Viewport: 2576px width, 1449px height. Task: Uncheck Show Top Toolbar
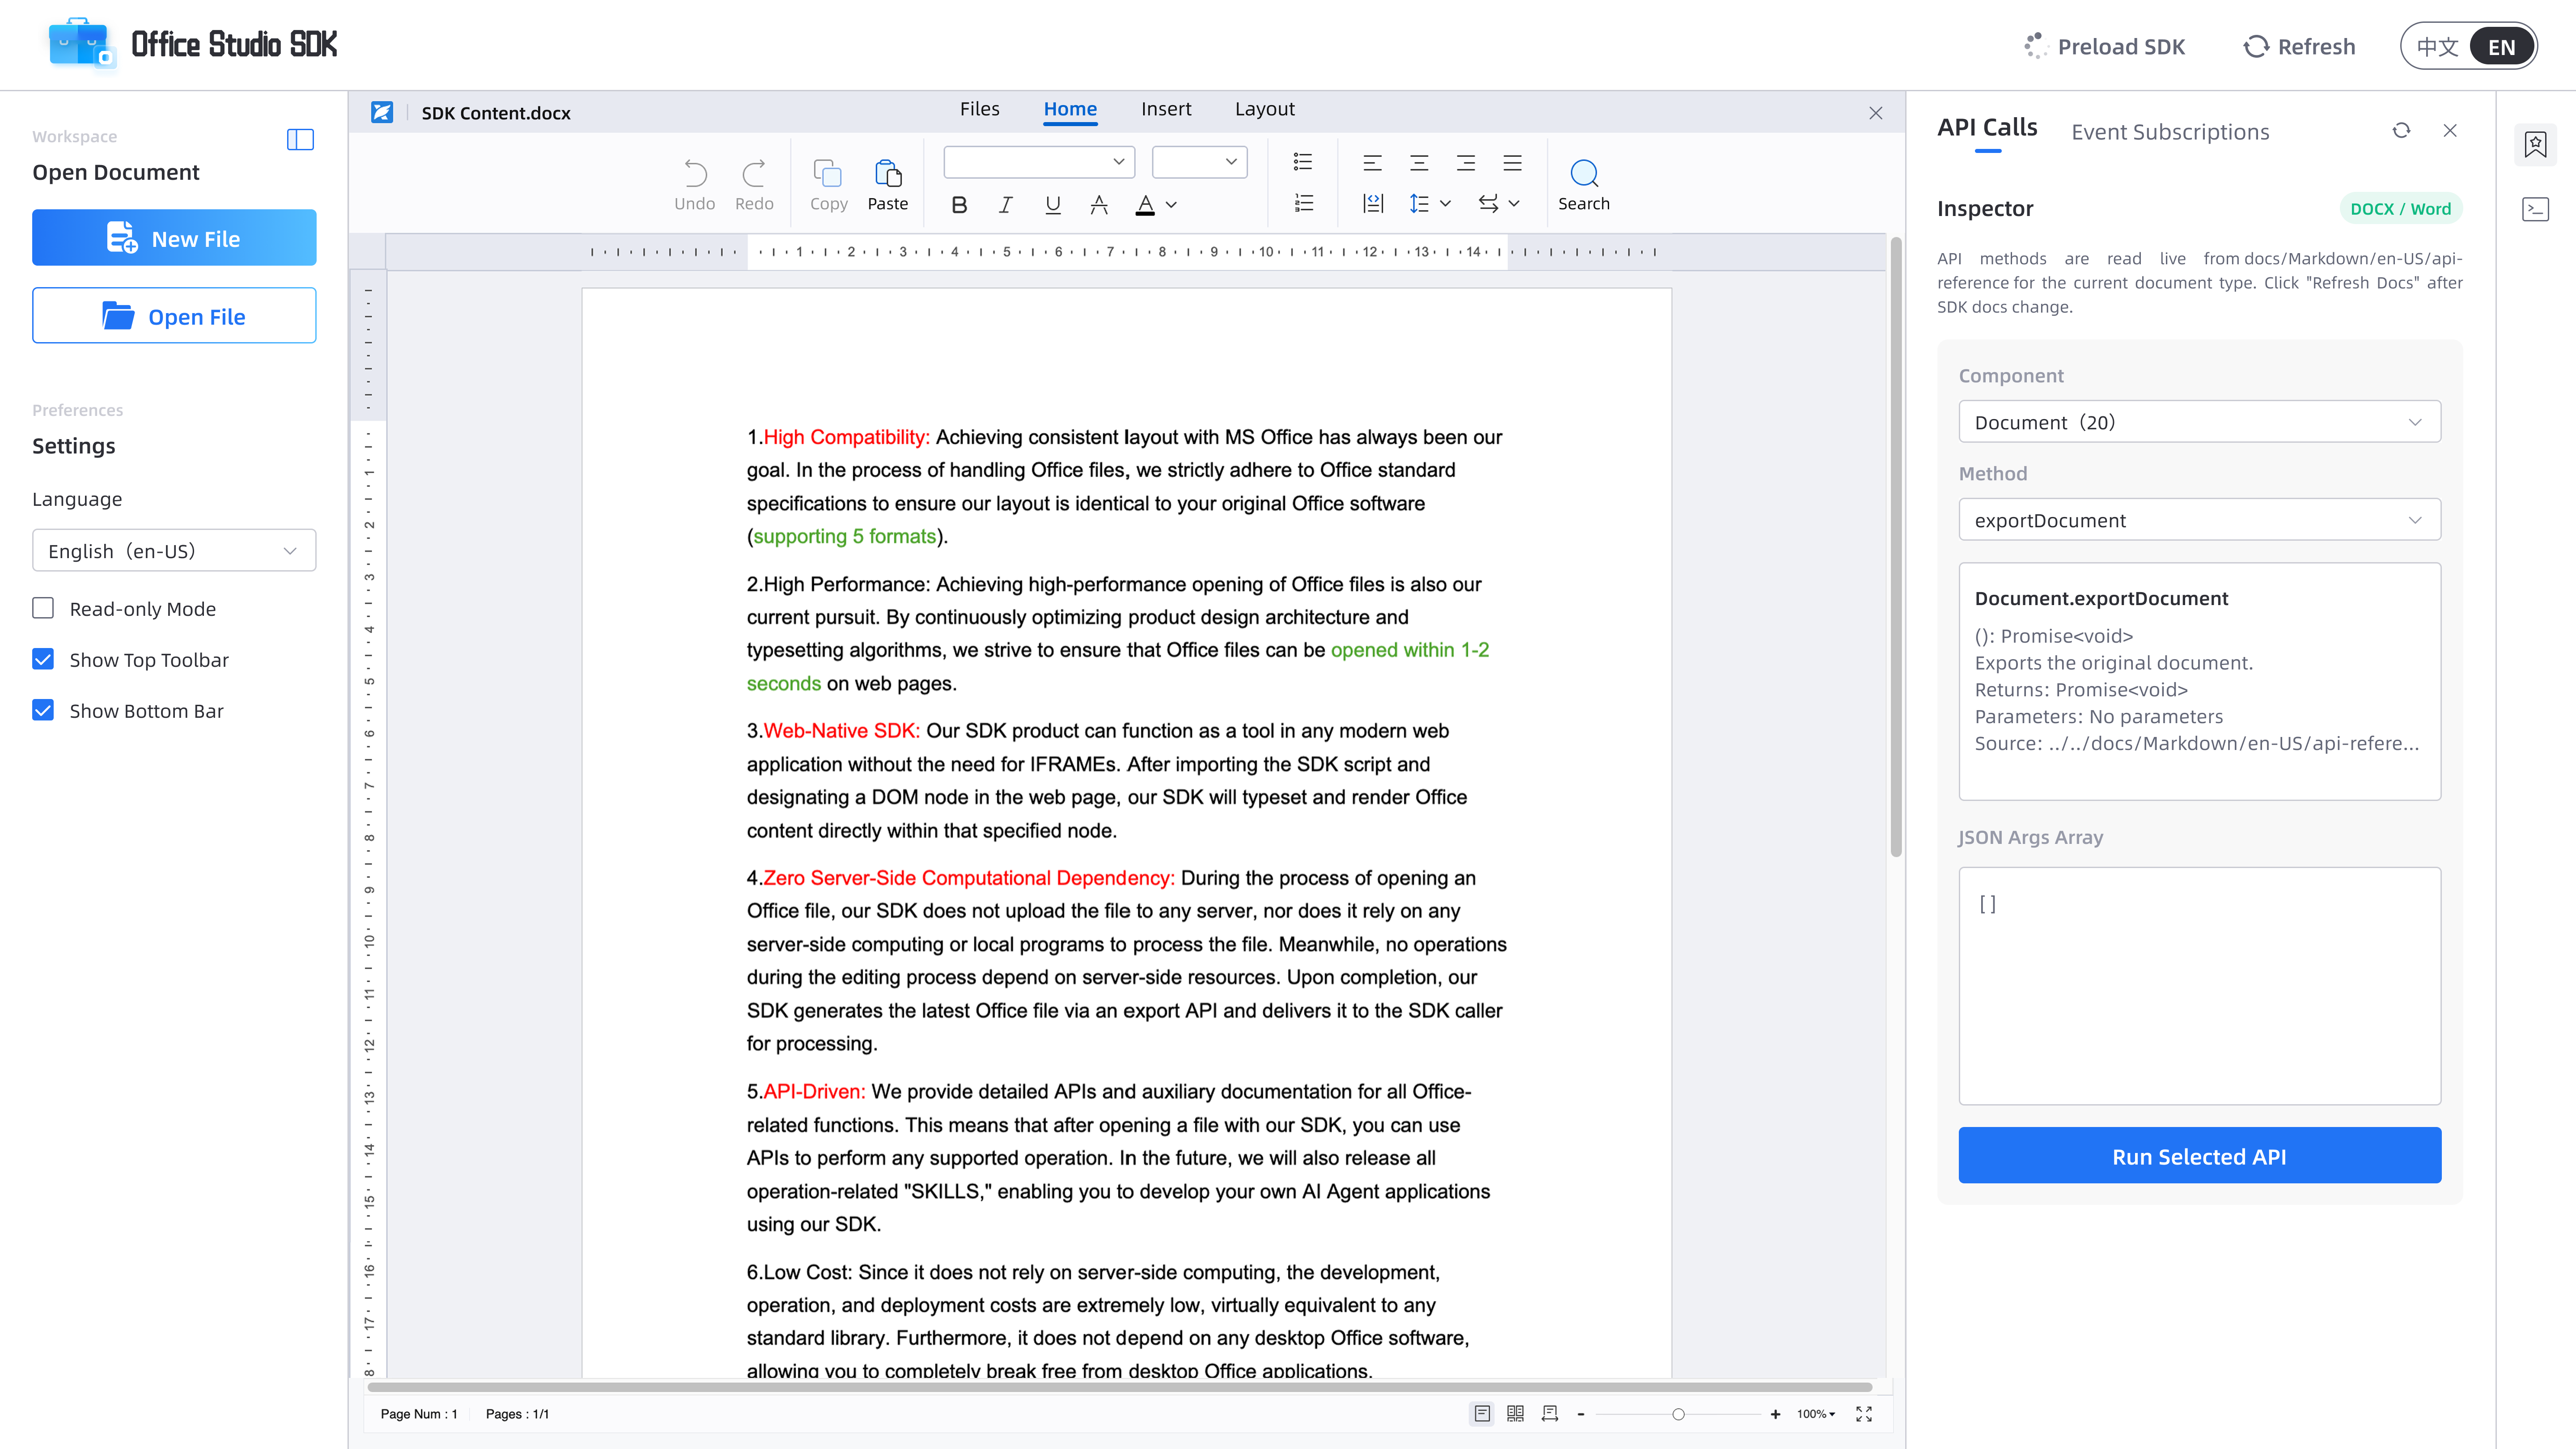[x=43, y=659]
